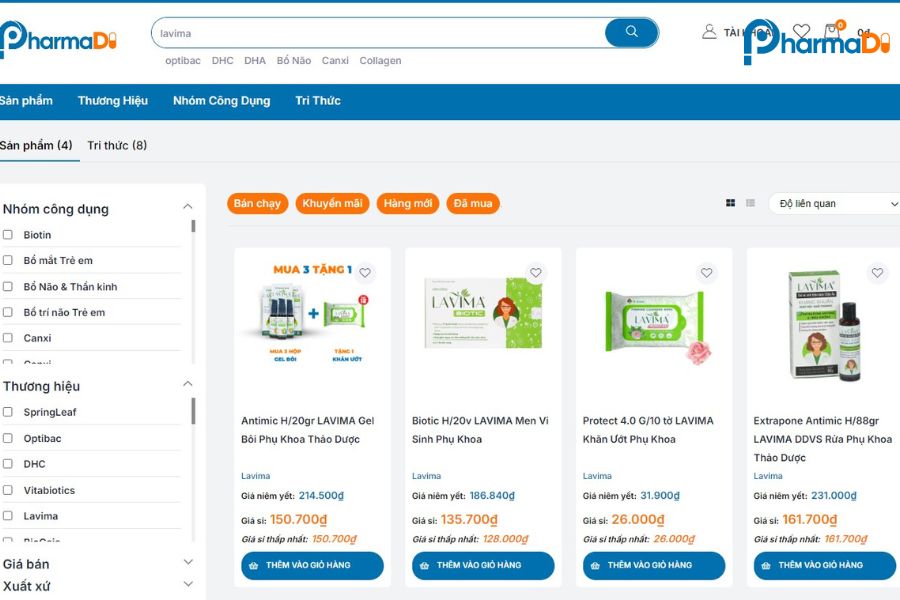Add Biotic product via Thêm vào giỏ hàng
This screenshot has width=900, height=600.
click(x=483, y=565)
